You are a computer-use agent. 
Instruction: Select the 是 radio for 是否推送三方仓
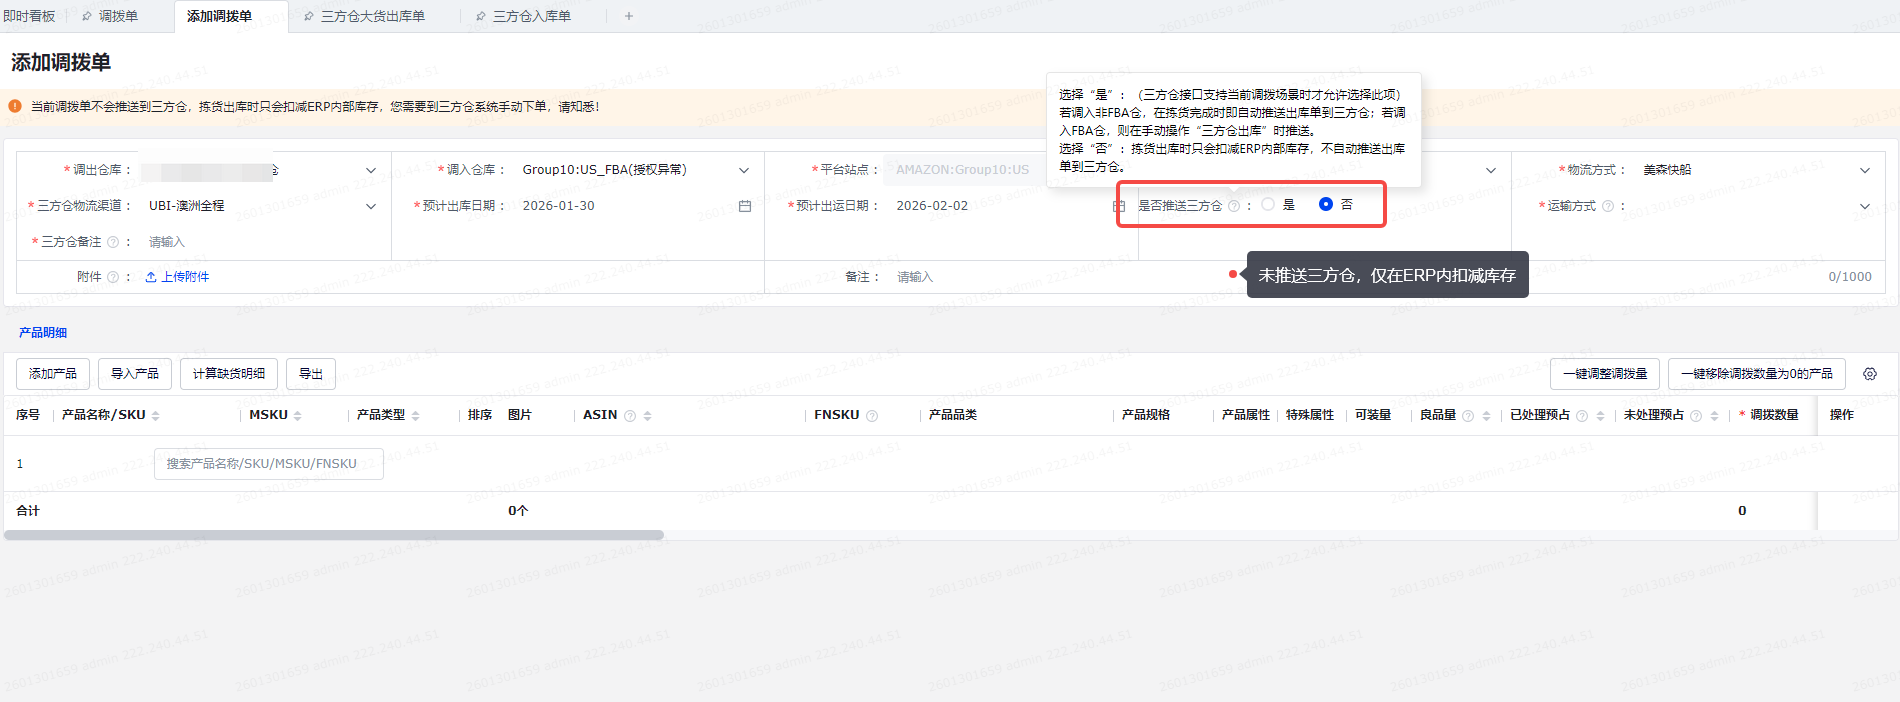[1268, 204]
